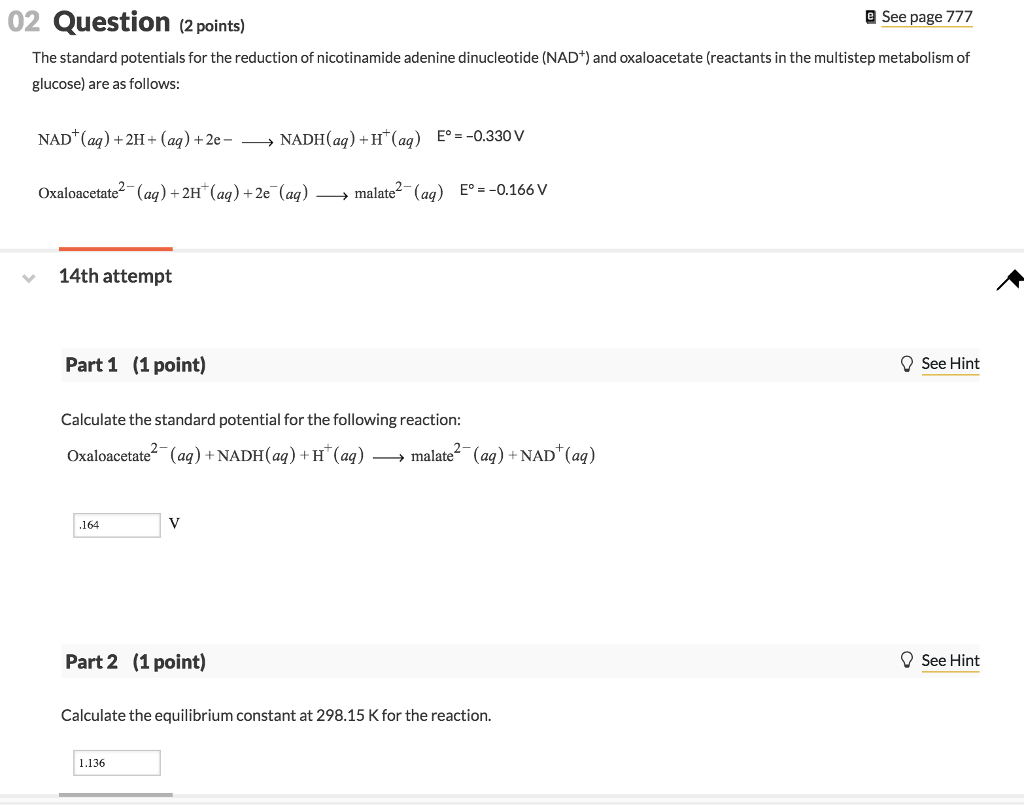Click the ebook icon beside See page 777
Image resolution: width=1024 pixels, height=806 pixels.
pyautogui.click(x=871, y=16)
